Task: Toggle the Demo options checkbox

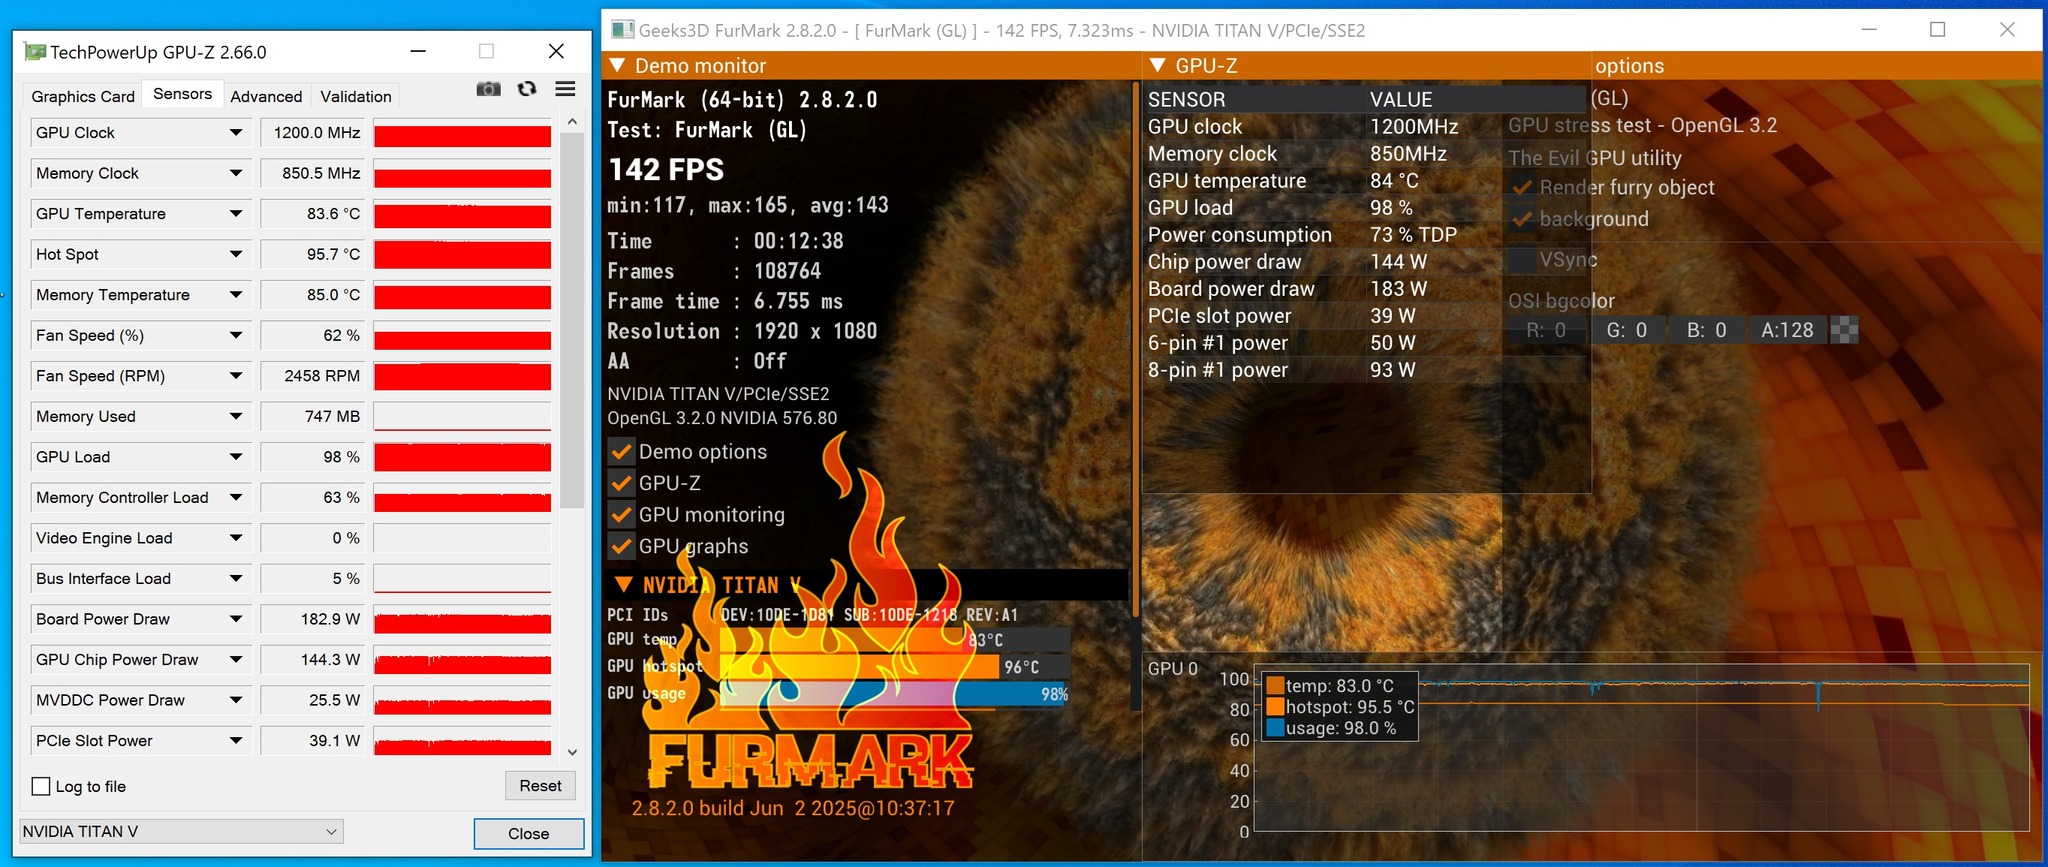Action: tap(621, 452)
